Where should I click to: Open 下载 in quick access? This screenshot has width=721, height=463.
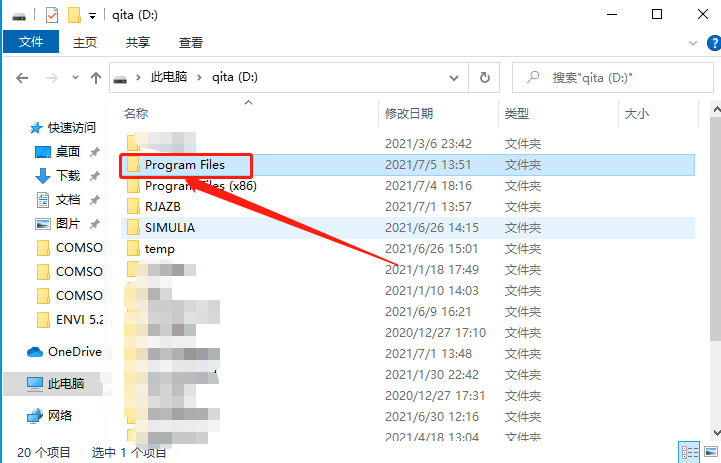pyautogui.click(x=68, y=175)
